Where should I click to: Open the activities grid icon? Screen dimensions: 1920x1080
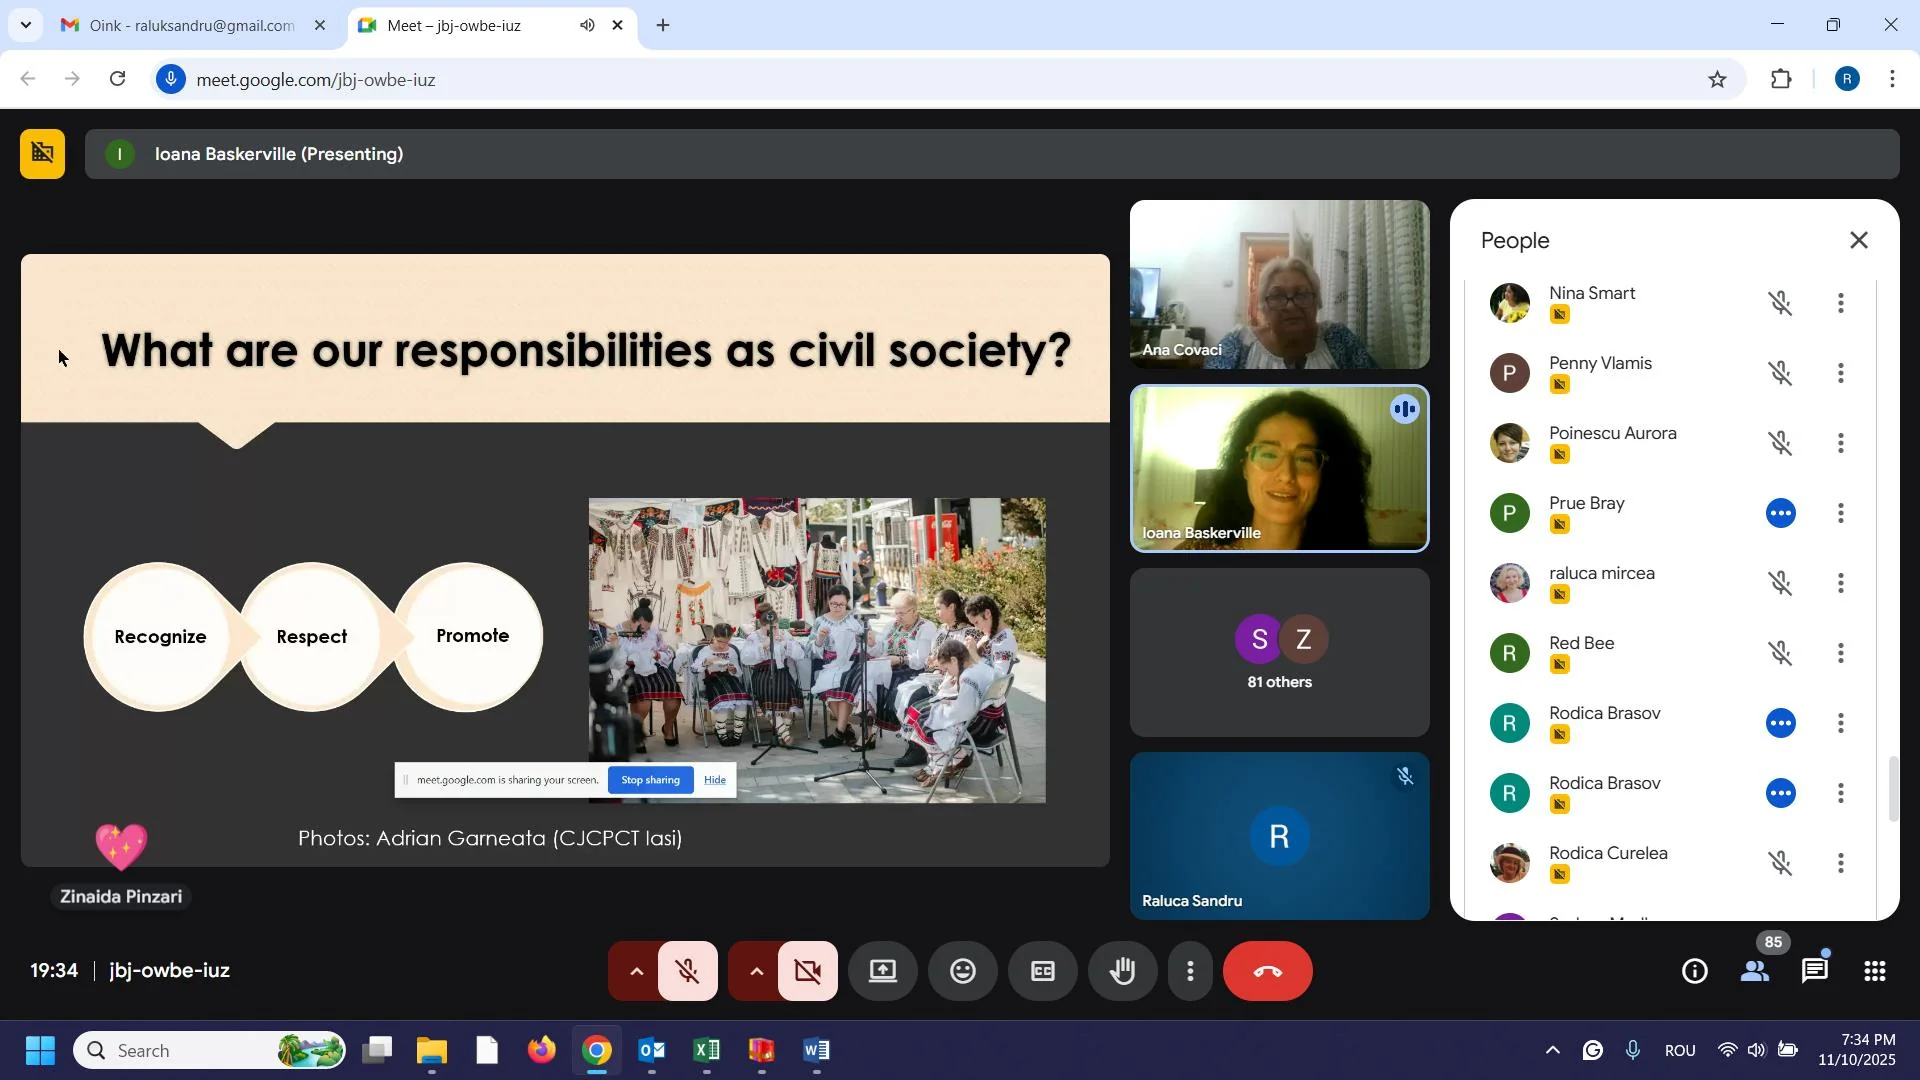pyautogui.click(x=1875, y=972)
